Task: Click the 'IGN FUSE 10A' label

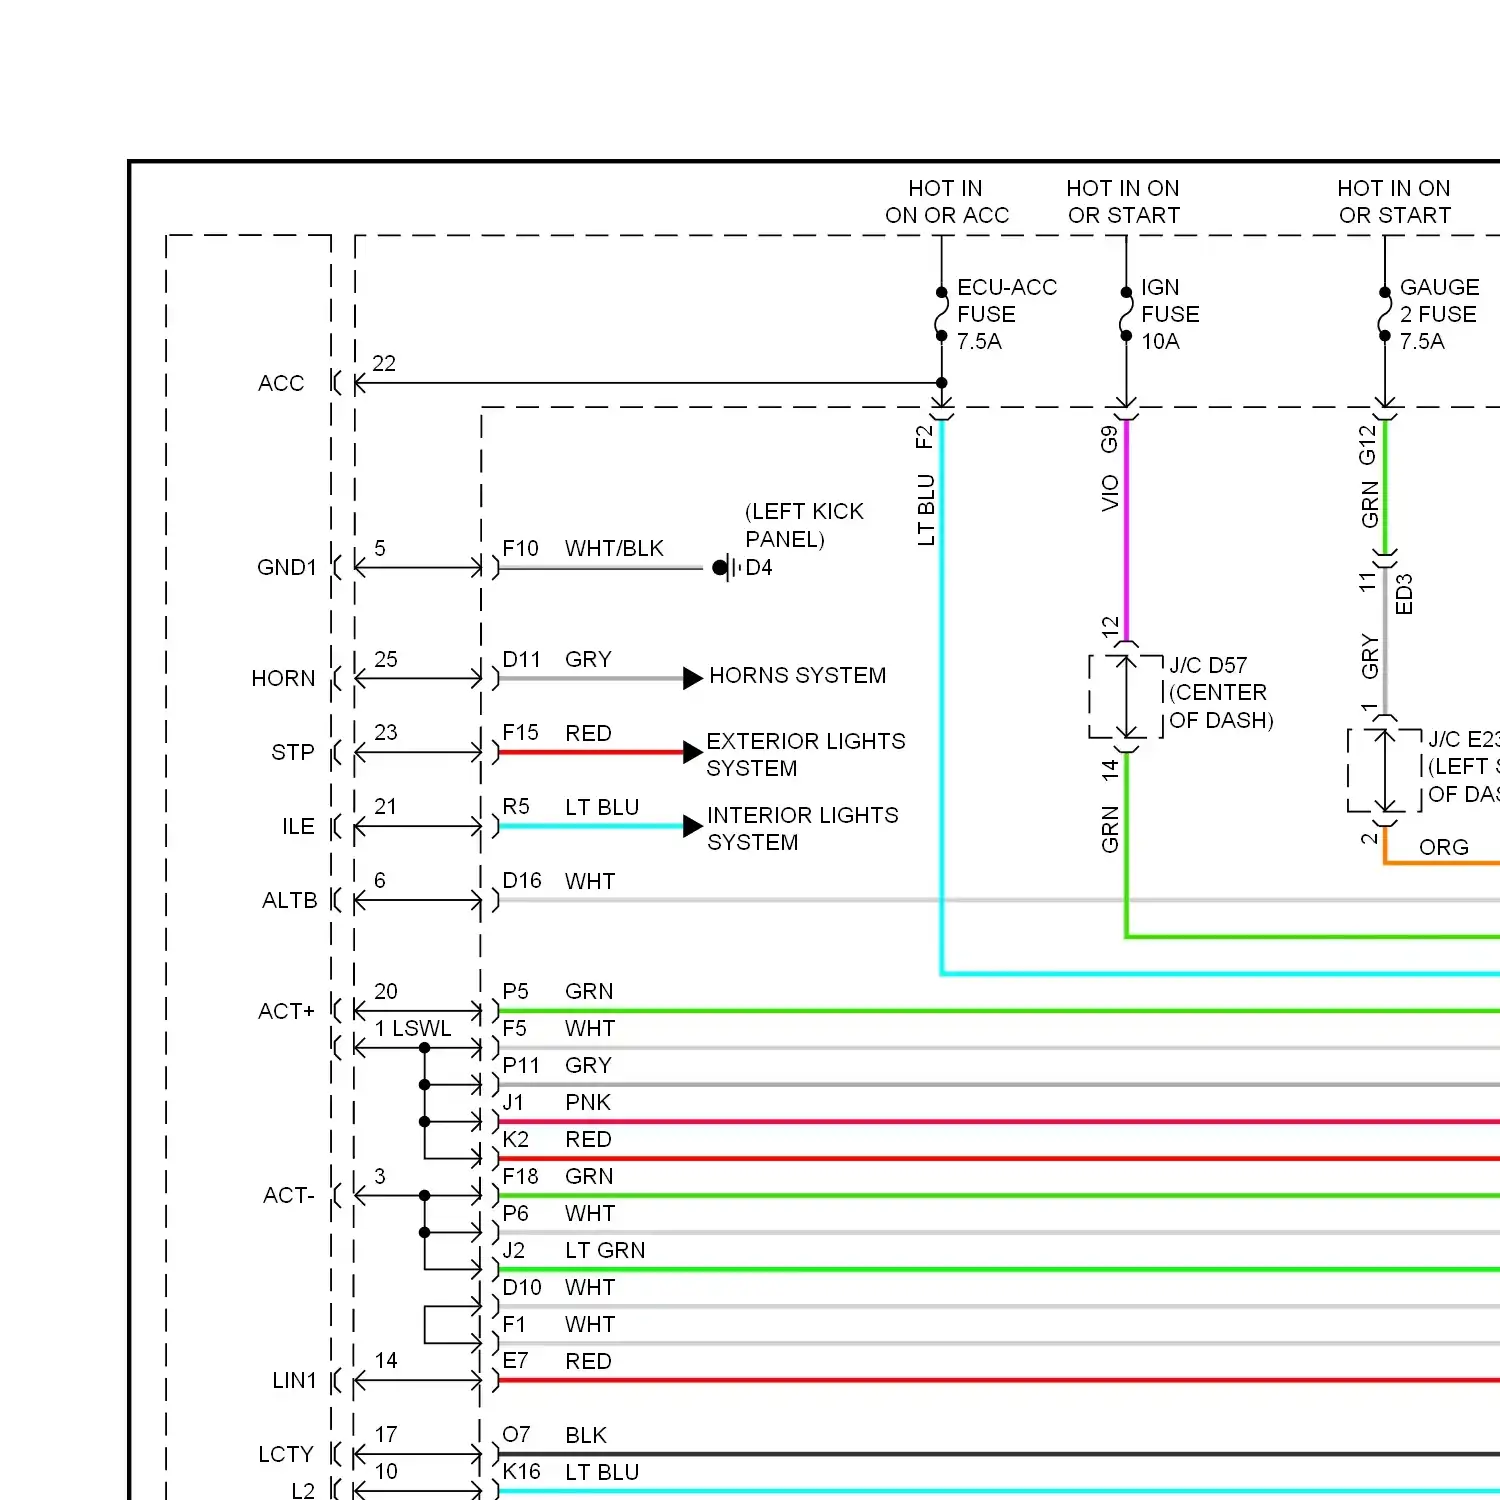Action: [x=1170, y=314]
